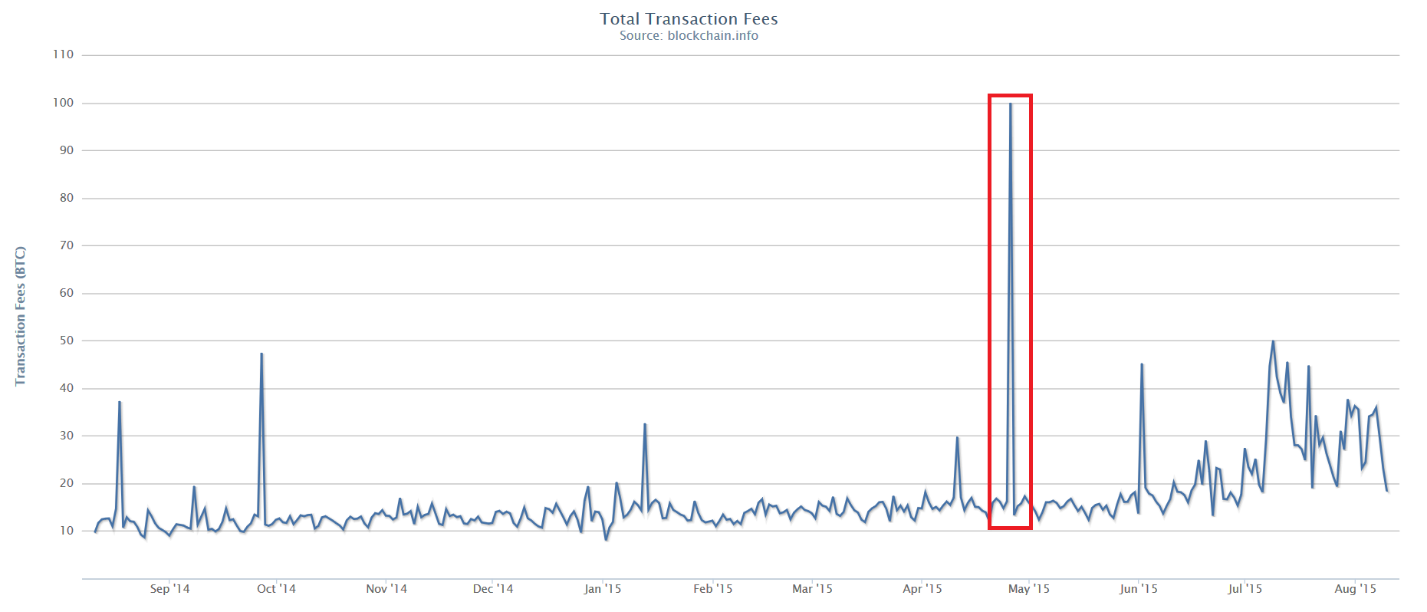
Task: Click the "Source: blockchain.info" subtitle
Action: coord(688,36)
